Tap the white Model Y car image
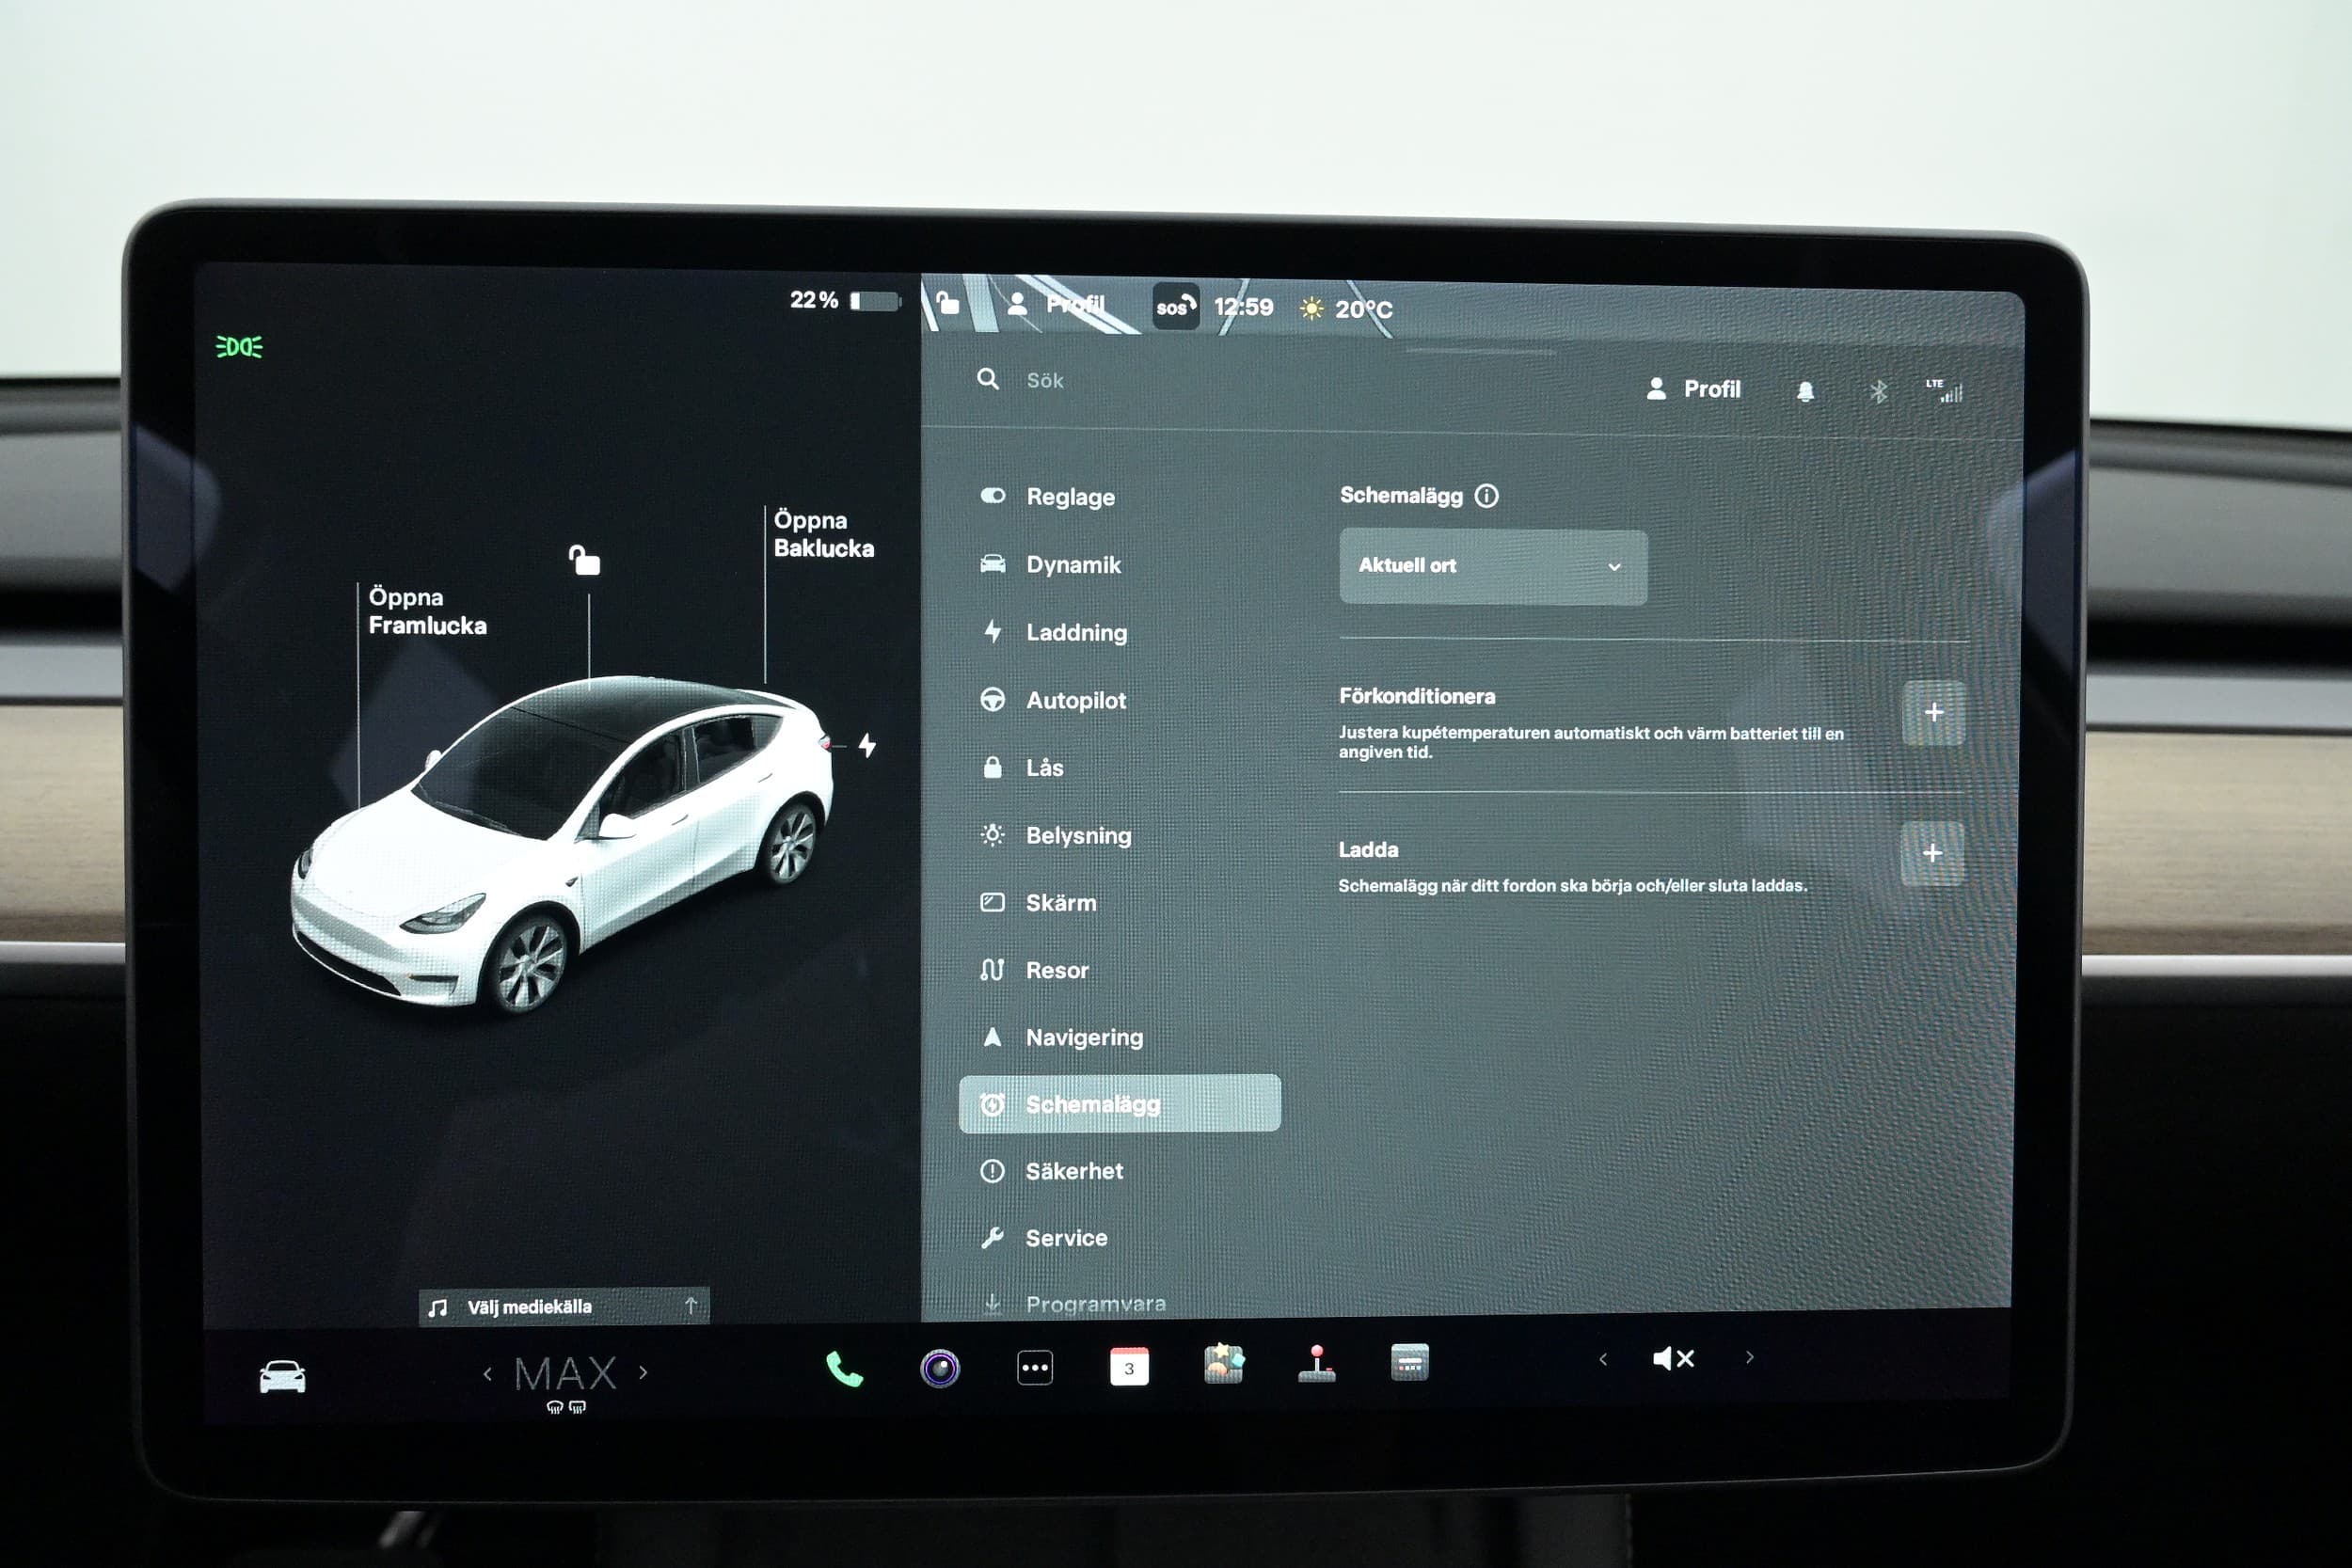 (x=560, y=843)
